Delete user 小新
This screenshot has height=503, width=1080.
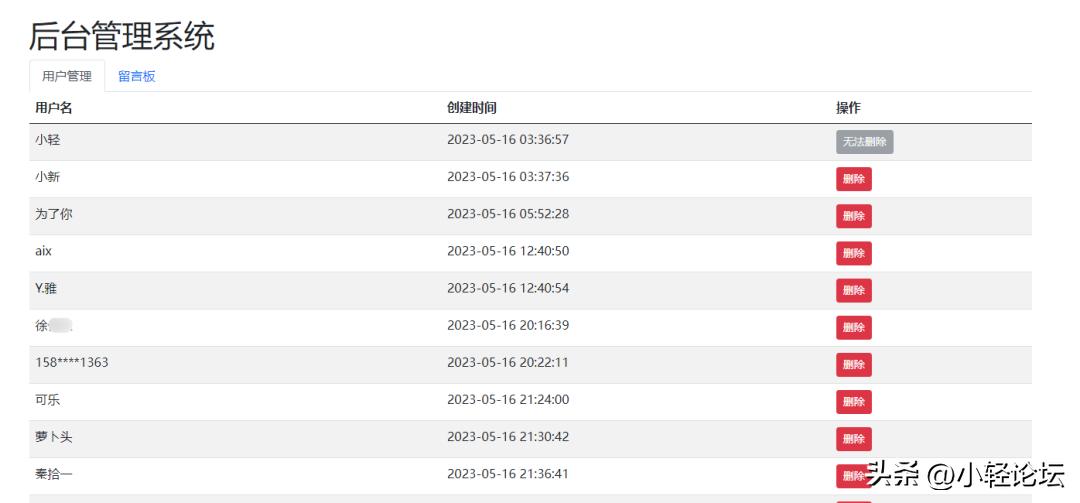click(853, 179)
